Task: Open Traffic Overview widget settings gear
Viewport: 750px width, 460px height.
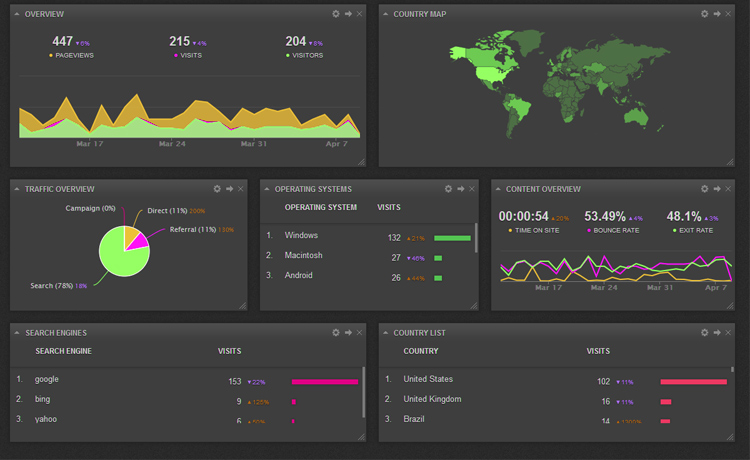Action: [217, 188]
